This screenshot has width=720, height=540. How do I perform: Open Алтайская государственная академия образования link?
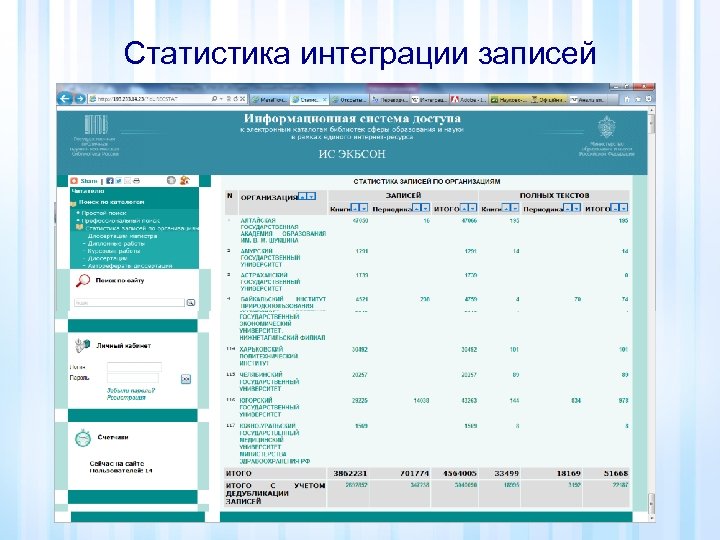tap(283, 231)
